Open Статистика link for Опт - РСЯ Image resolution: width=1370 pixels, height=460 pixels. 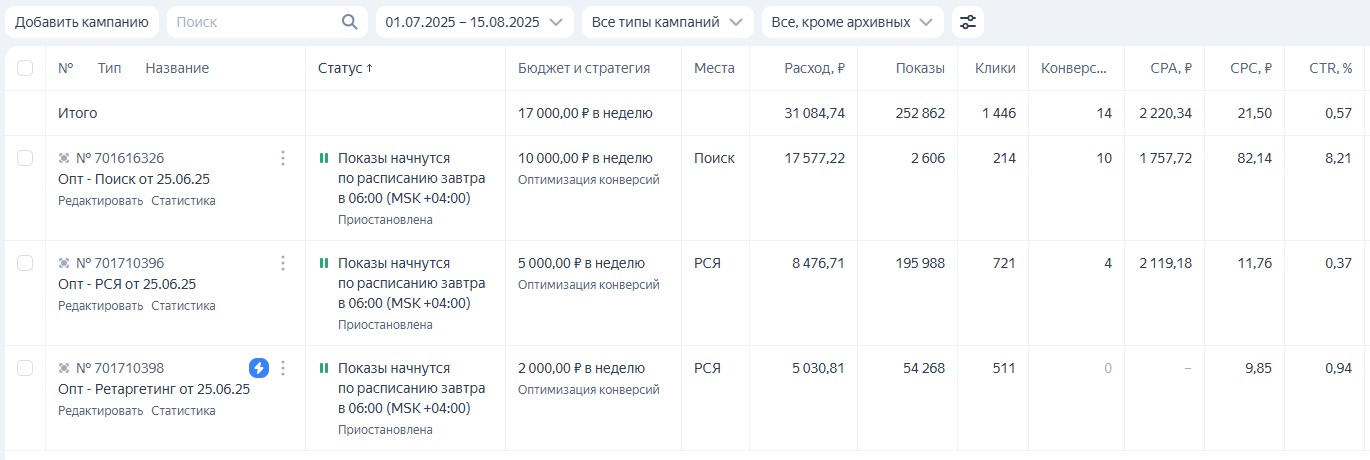pos(183,306)
